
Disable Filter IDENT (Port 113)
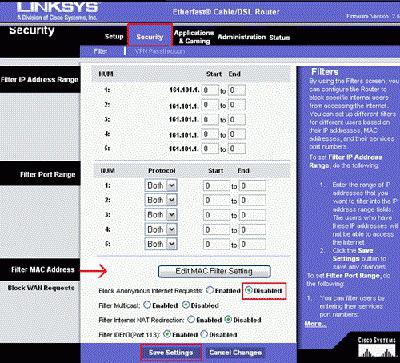[x=204, y=334]
